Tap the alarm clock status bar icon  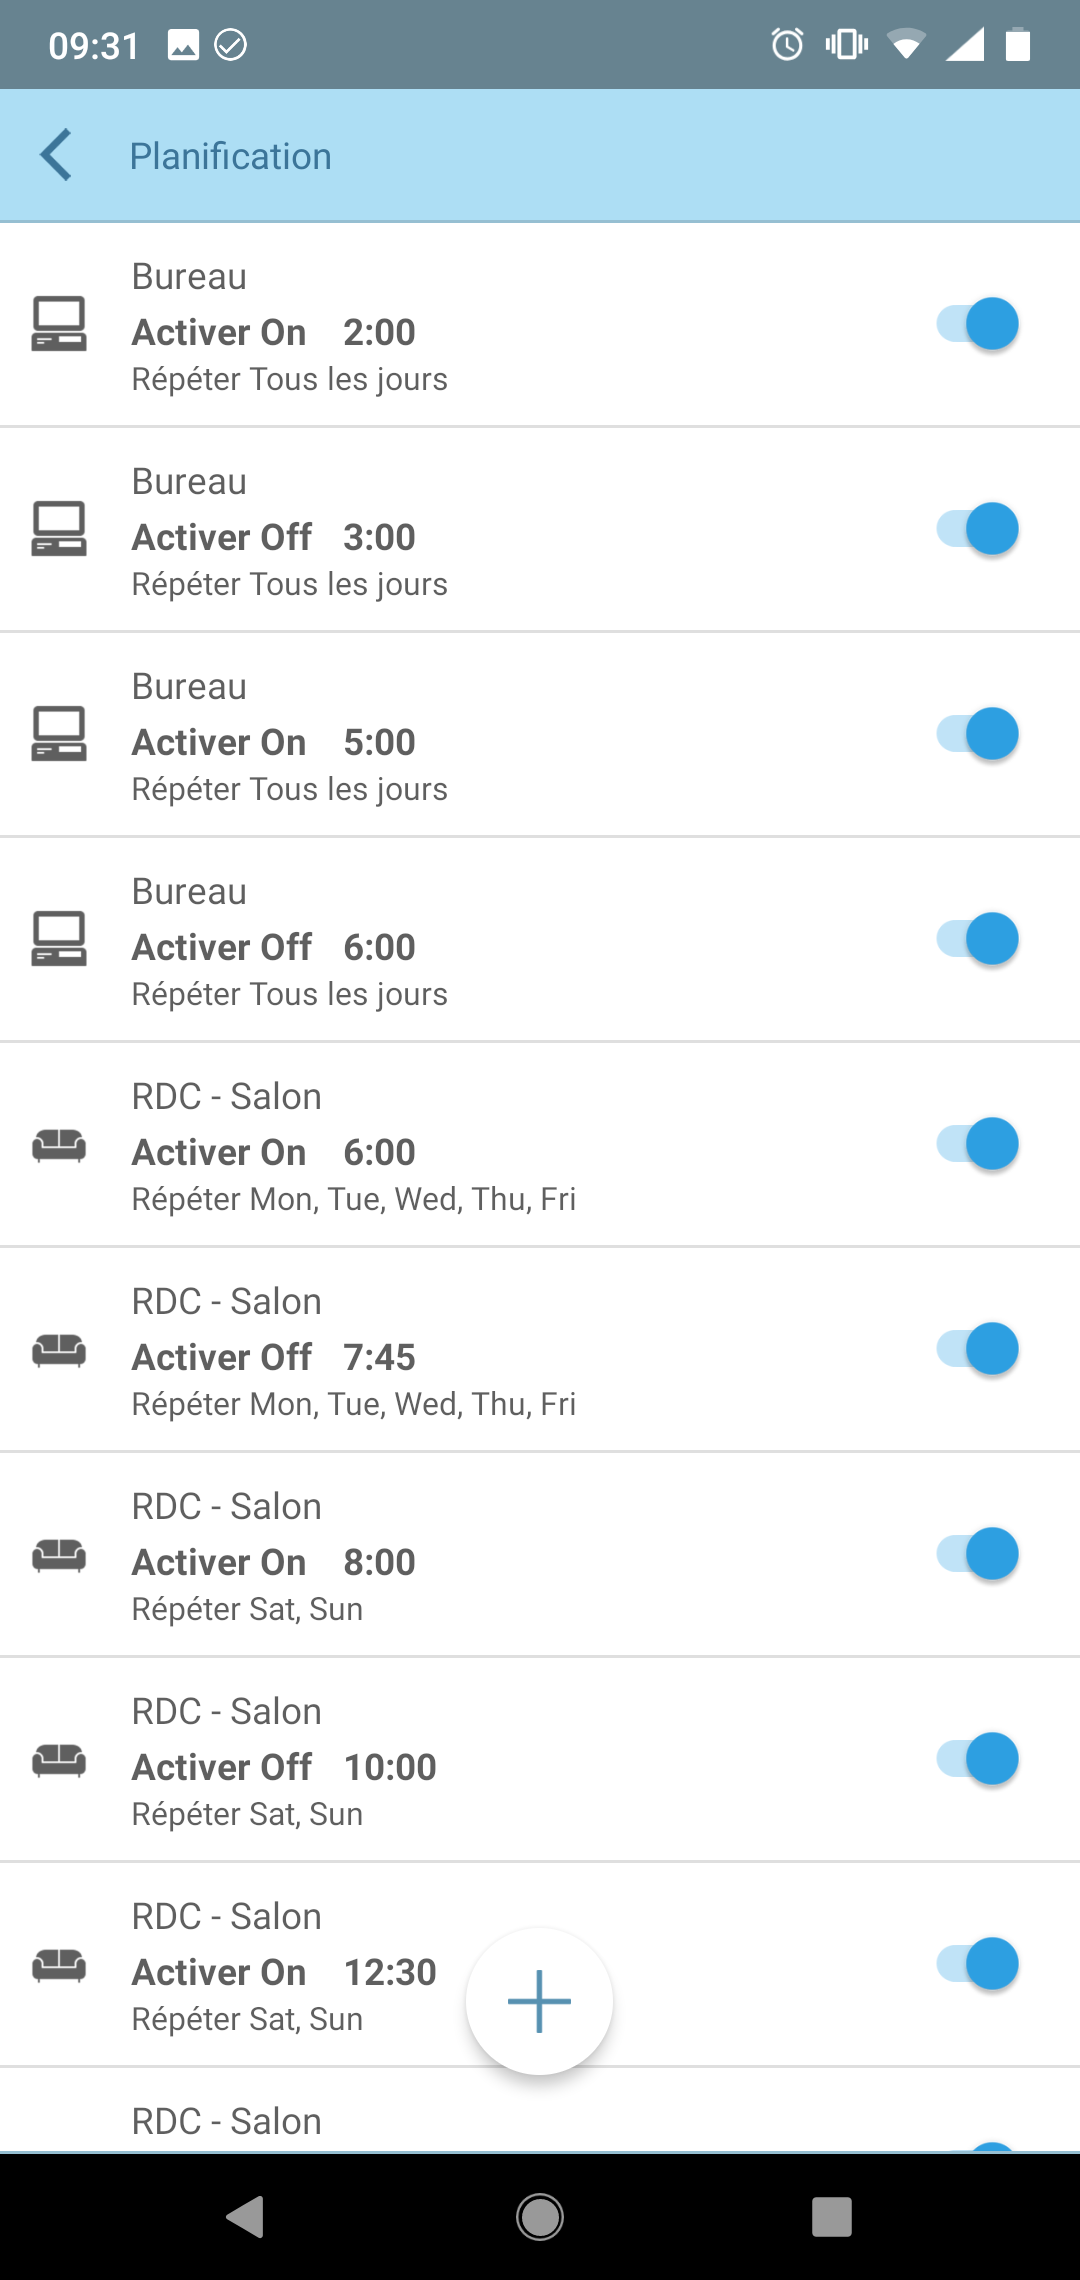coord(787,45)
